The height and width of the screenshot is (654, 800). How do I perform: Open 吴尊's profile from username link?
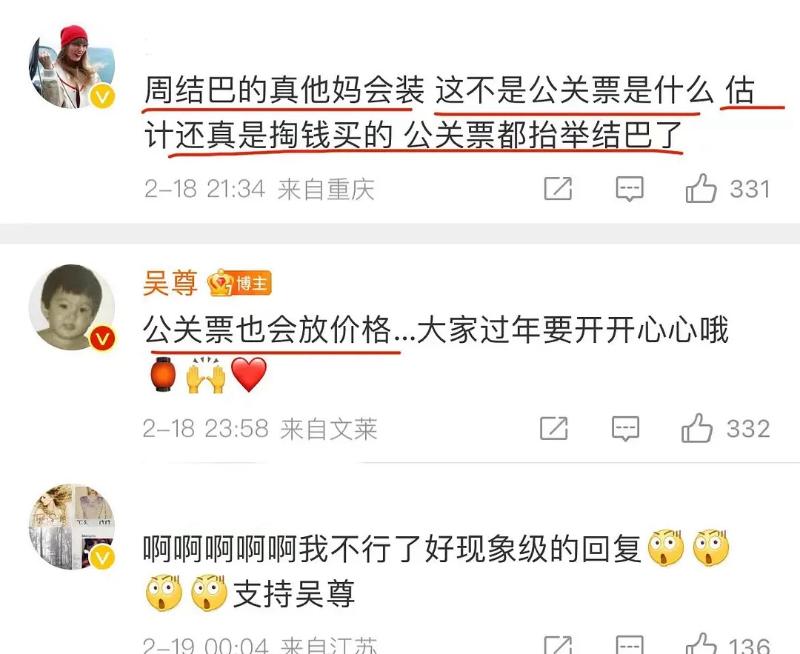pyautogui.click(x=170, y=283)
